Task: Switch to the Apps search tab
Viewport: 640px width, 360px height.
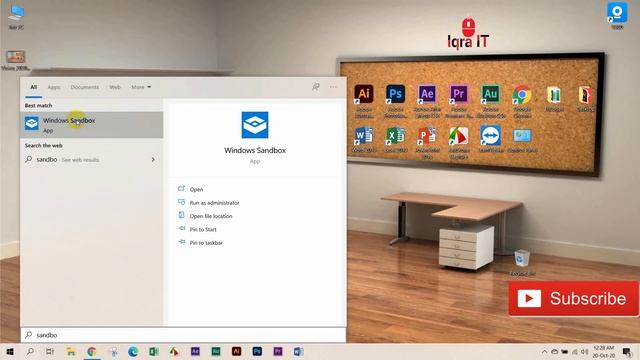Action: (x=53, y=87)
